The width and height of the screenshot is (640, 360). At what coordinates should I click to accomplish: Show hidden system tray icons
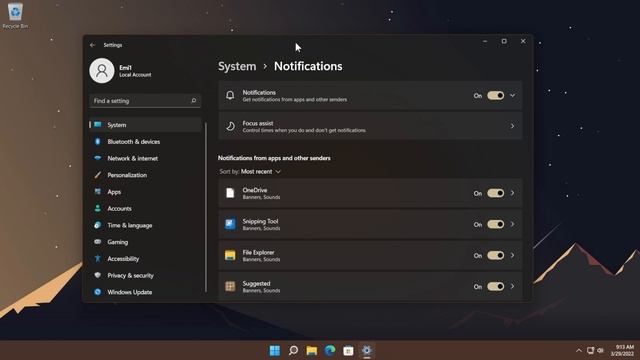tap(579, 351)
